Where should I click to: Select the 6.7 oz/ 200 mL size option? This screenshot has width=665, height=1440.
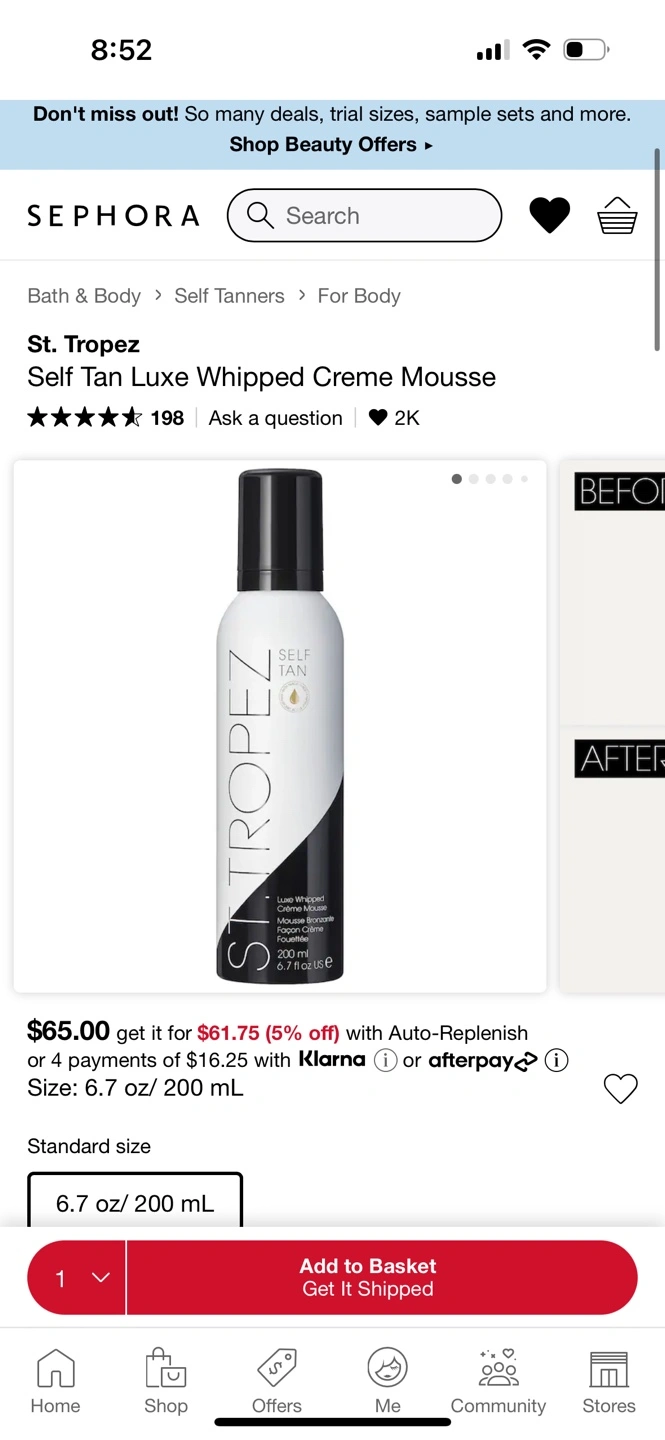pos(135,1201)
